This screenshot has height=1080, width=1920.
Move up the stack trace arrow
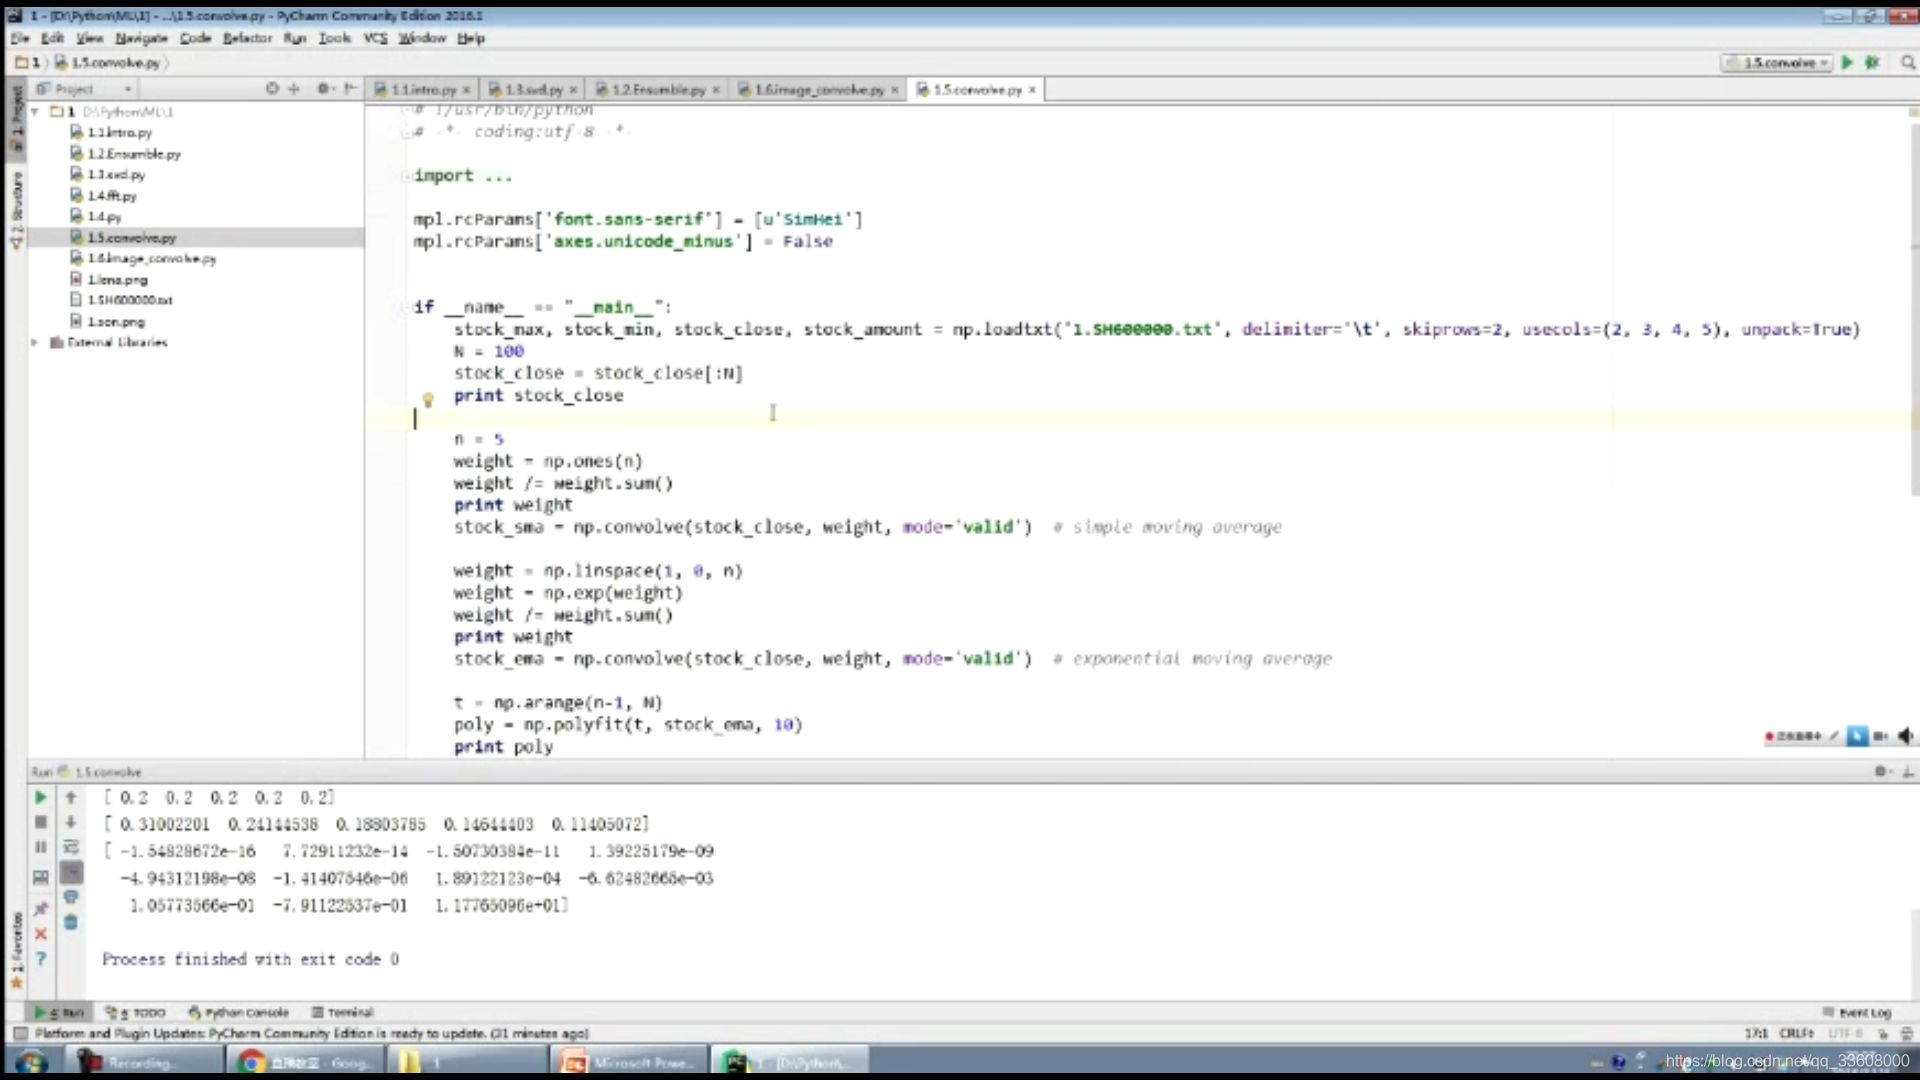tap(70, 798)
